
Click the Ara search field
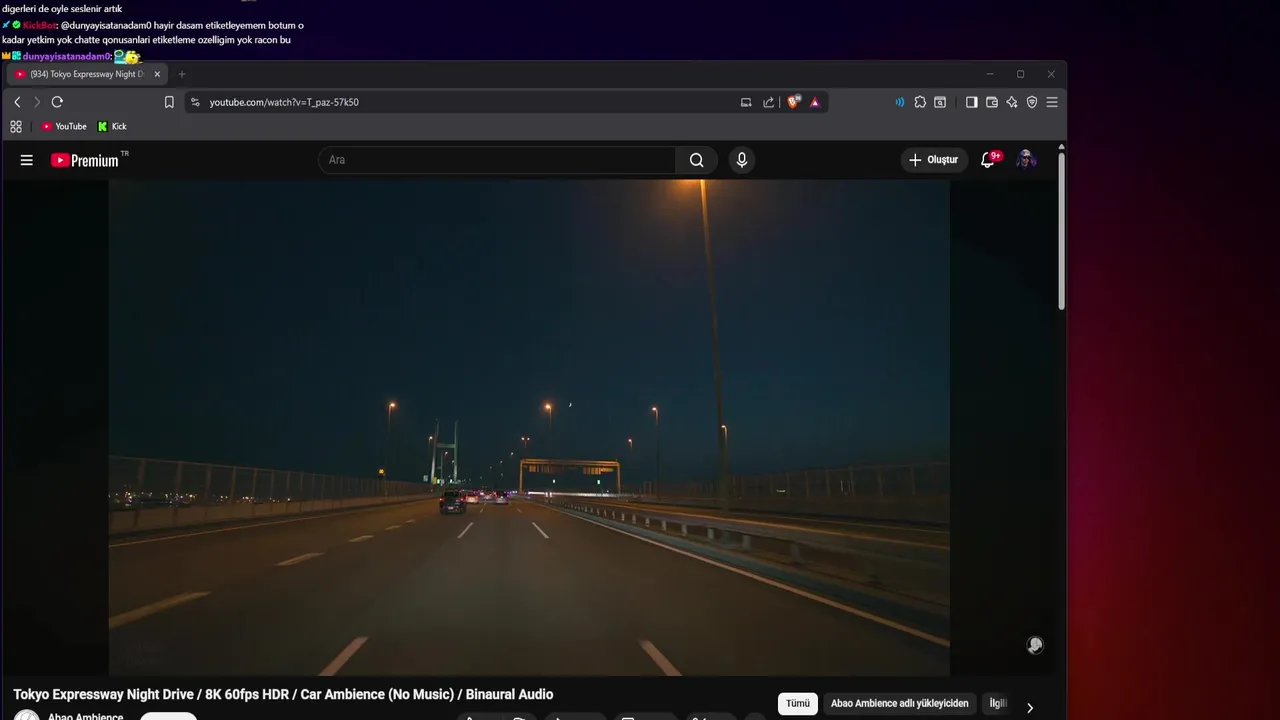pos(497,160)
